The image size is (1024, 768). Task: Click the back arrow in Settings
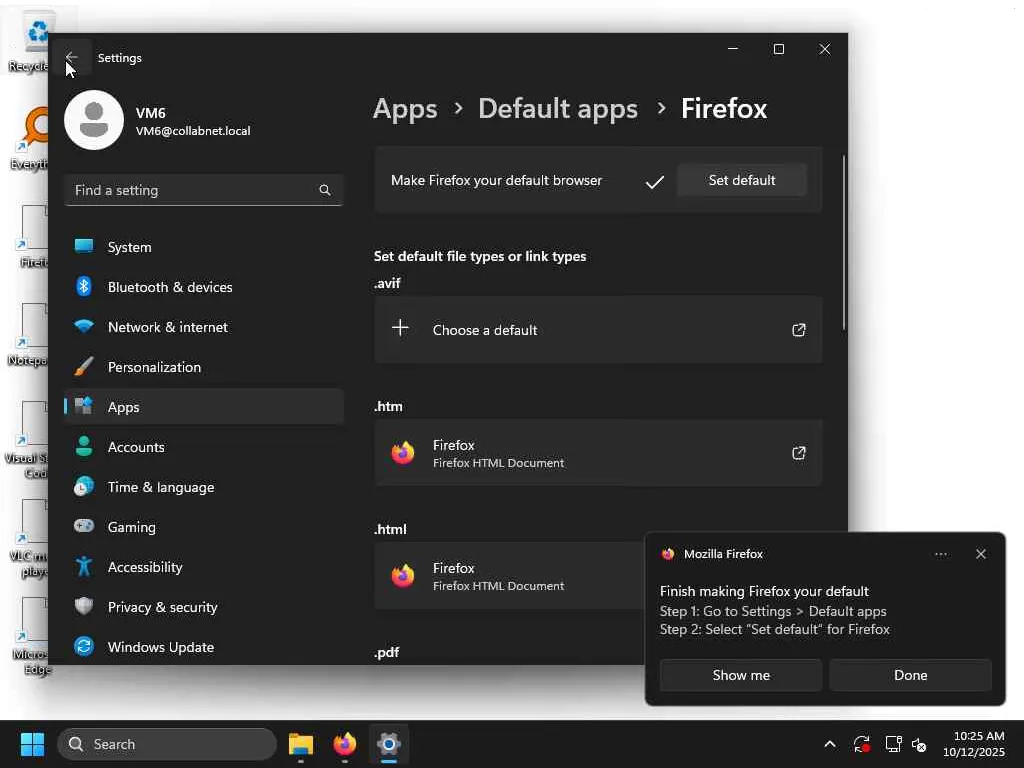(71, 58)
